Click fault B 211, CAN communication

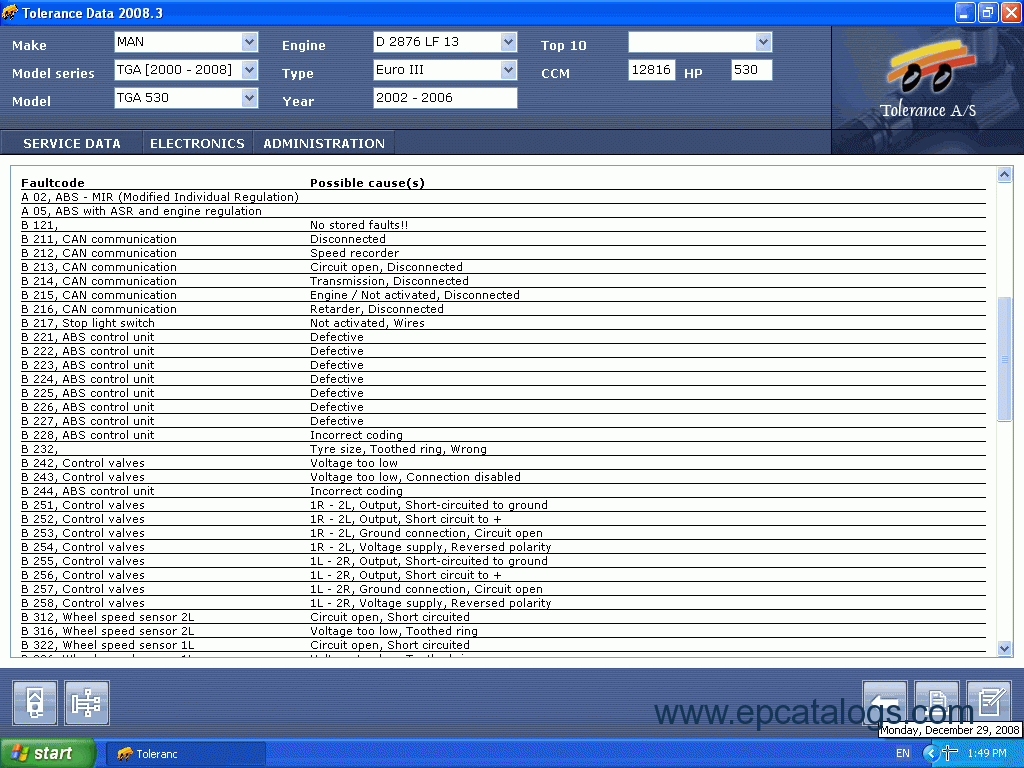tap(503, 239)
